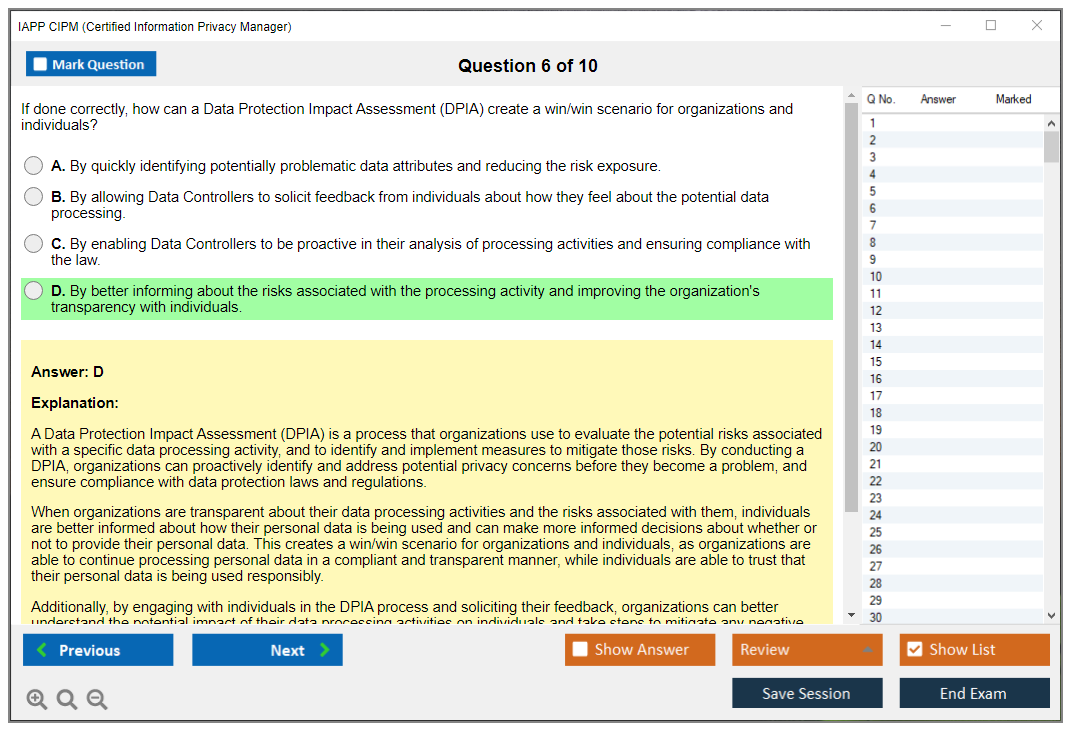Select question 10 in the question list

click(x=876, y=277)
